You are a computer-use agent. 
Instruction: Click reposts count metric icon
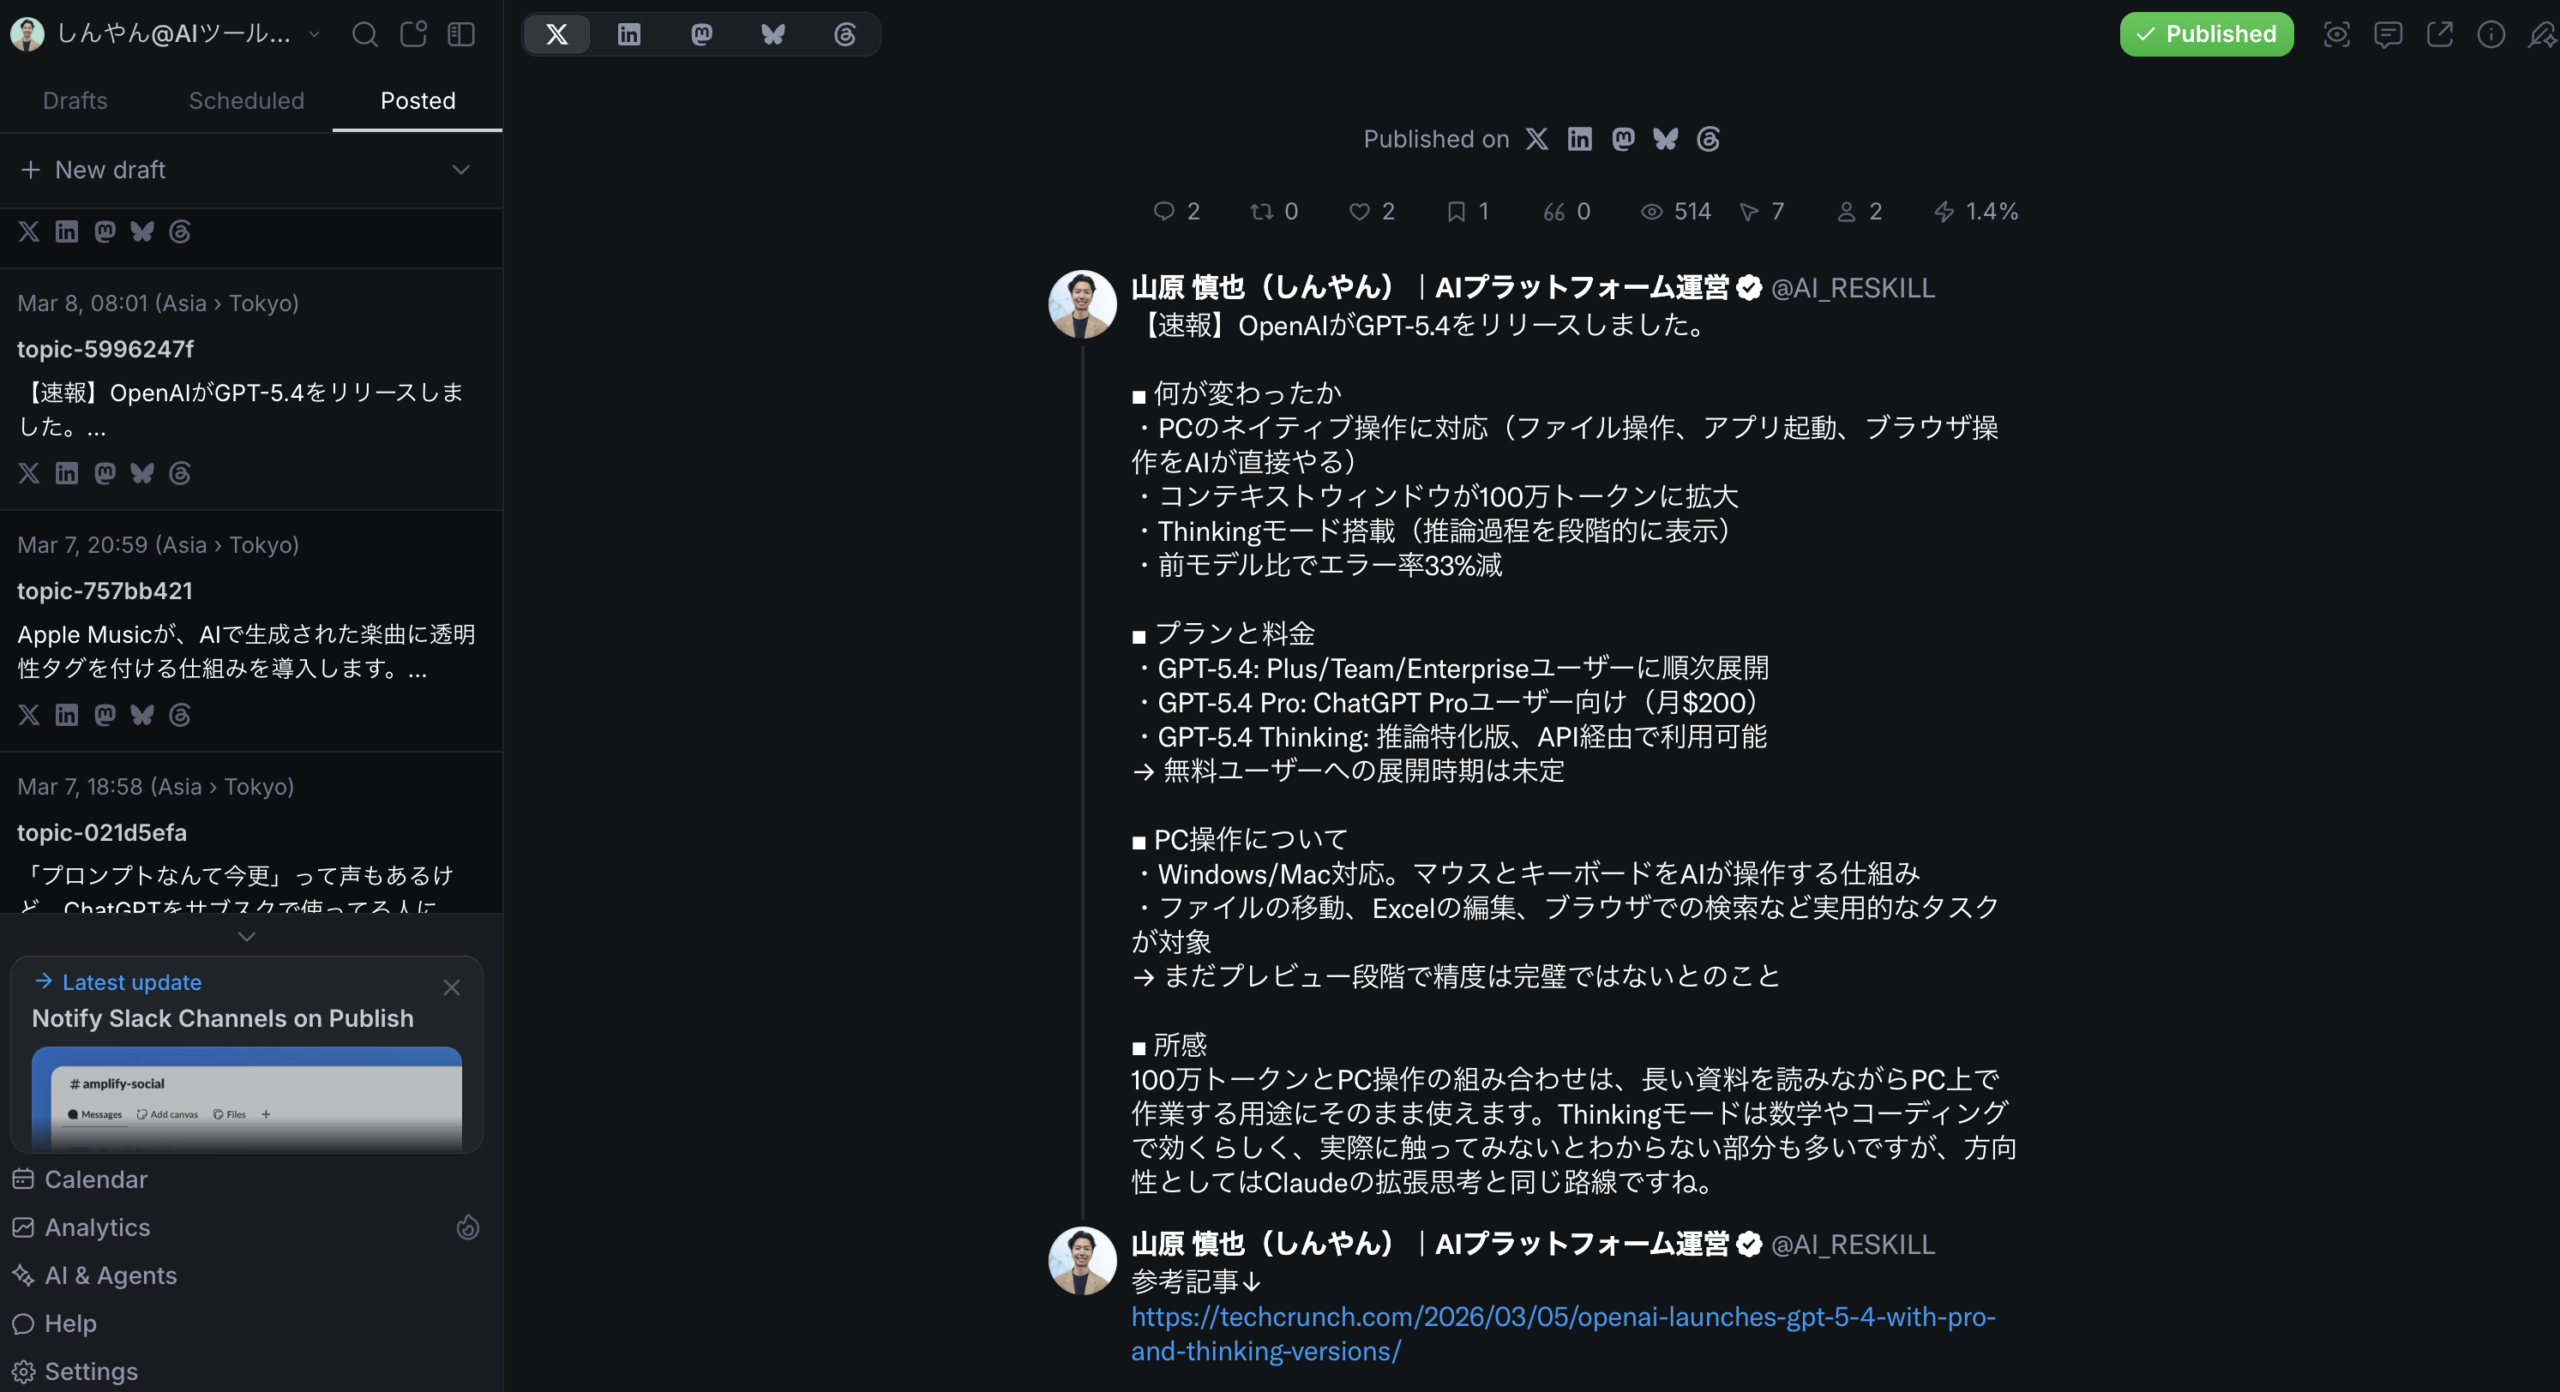tap(1262, 212)
